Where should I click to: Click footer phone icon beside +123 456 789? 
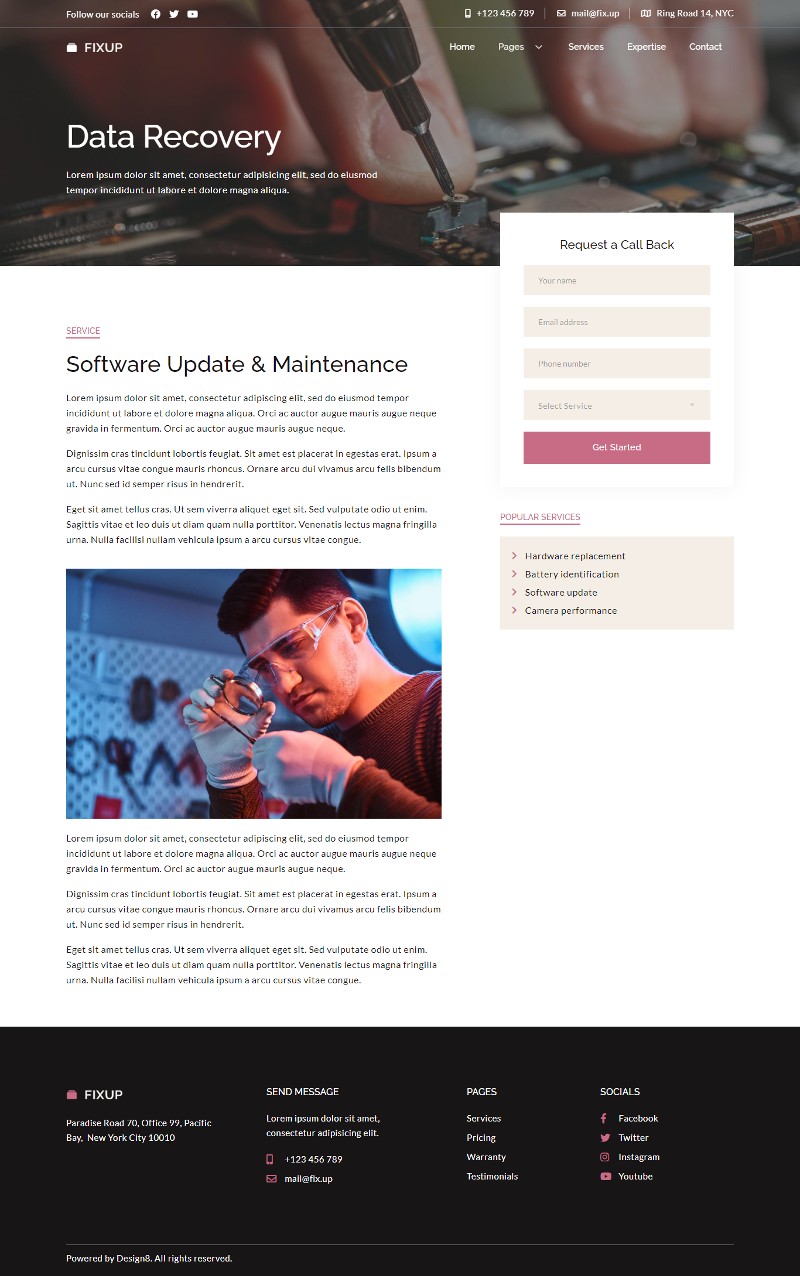click(x=270, y=1160)
